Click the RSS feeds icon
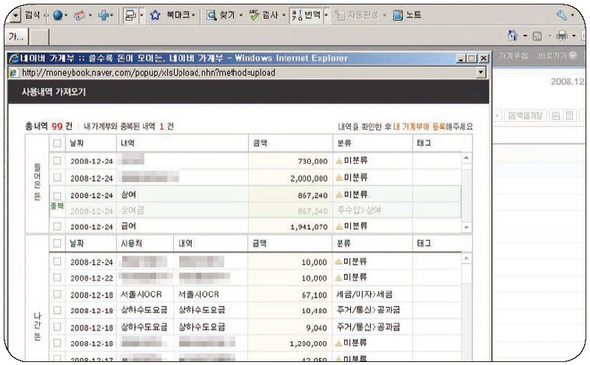 click(538, 36)
